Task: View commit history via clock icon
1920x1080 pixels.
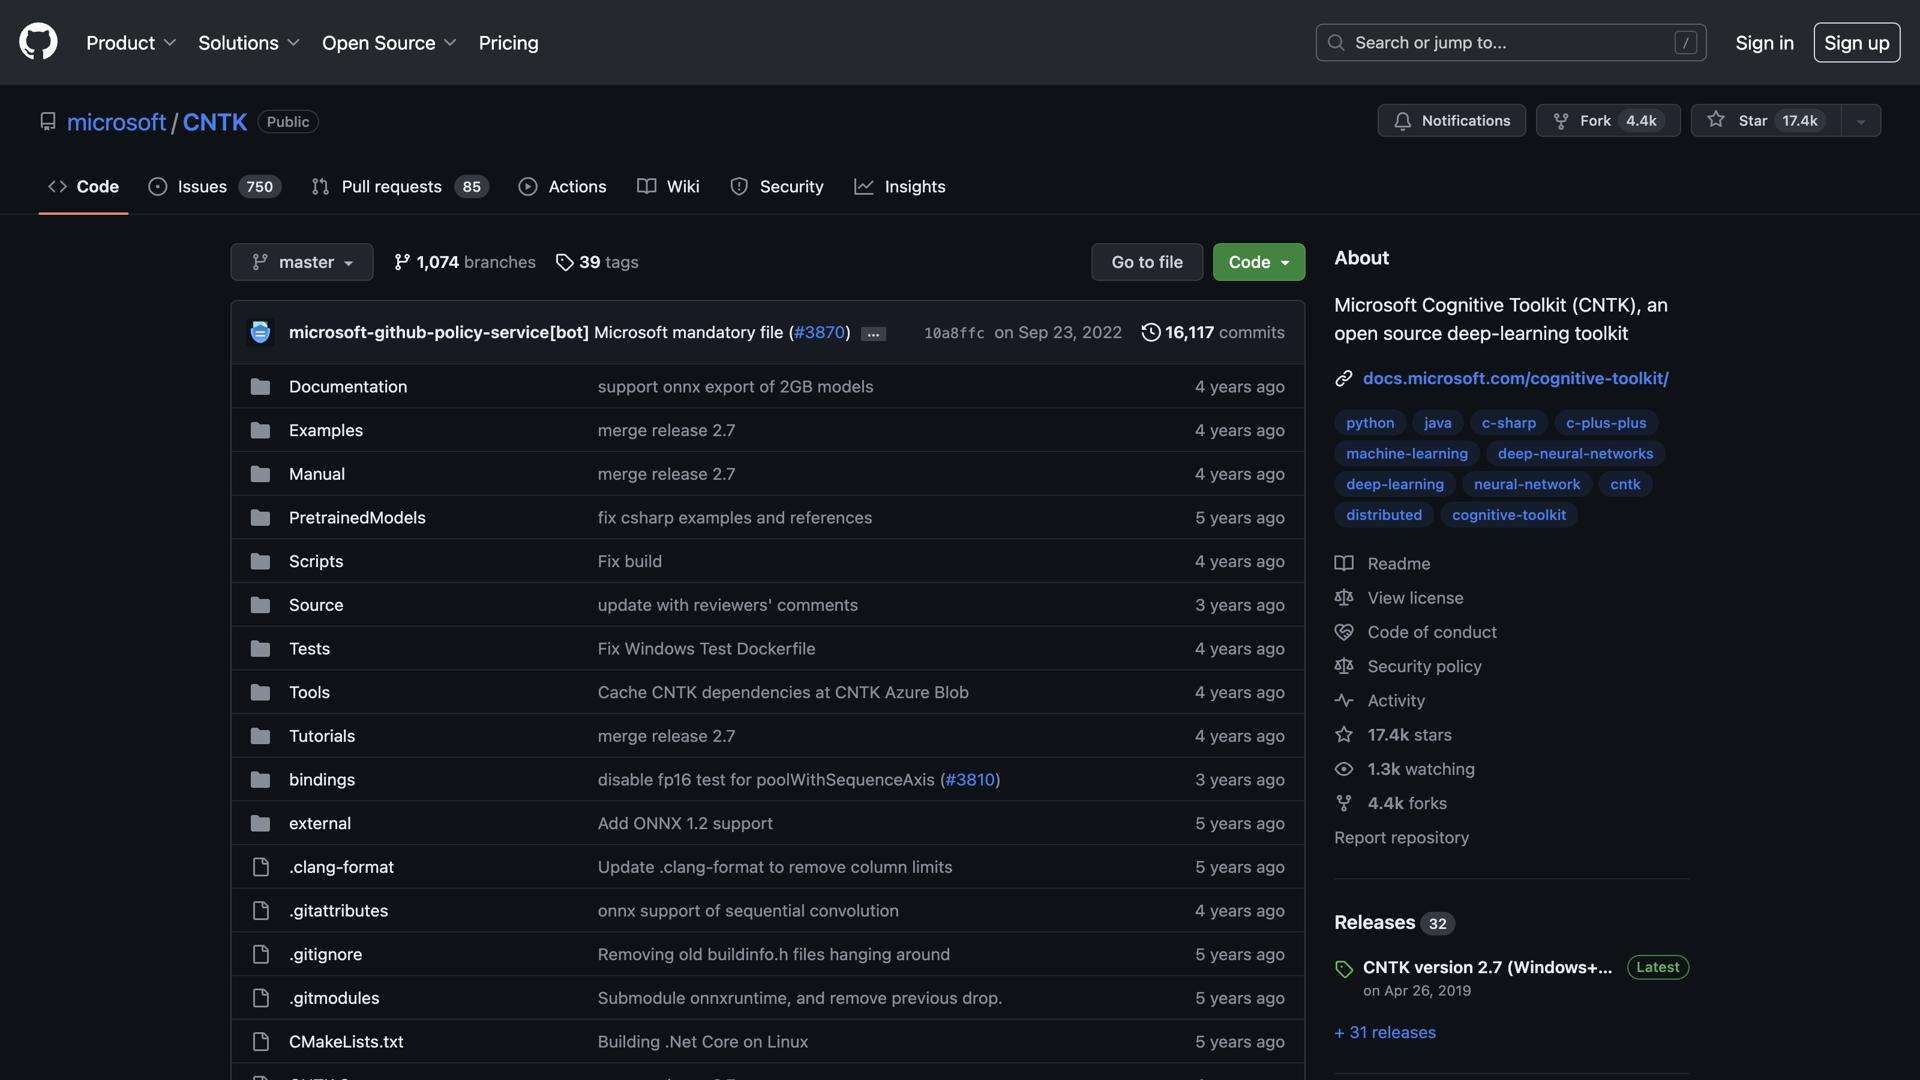Action: tap(1150, 332)
